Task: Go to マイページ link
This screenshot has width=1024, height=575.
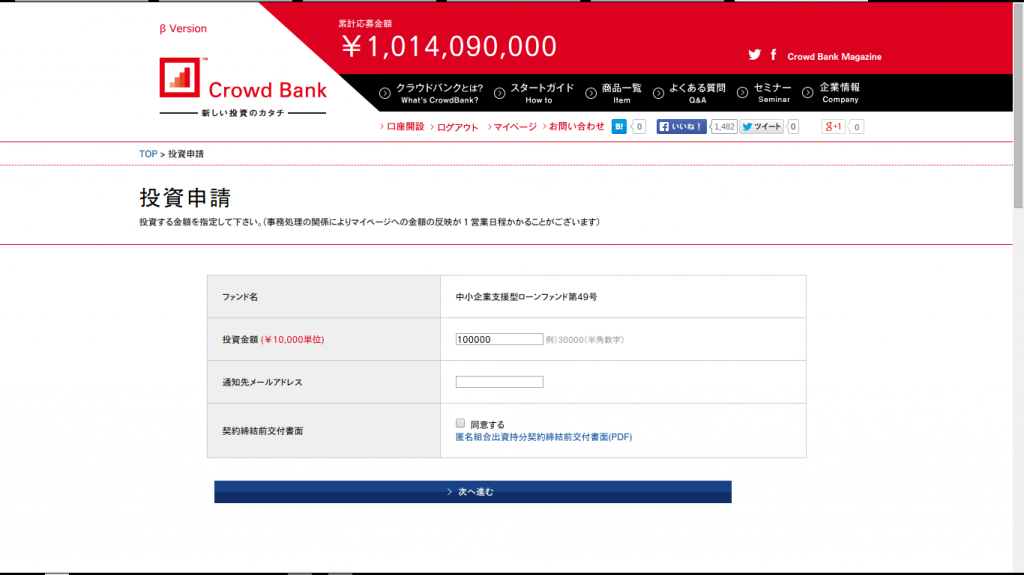Action: click(515, 127)
